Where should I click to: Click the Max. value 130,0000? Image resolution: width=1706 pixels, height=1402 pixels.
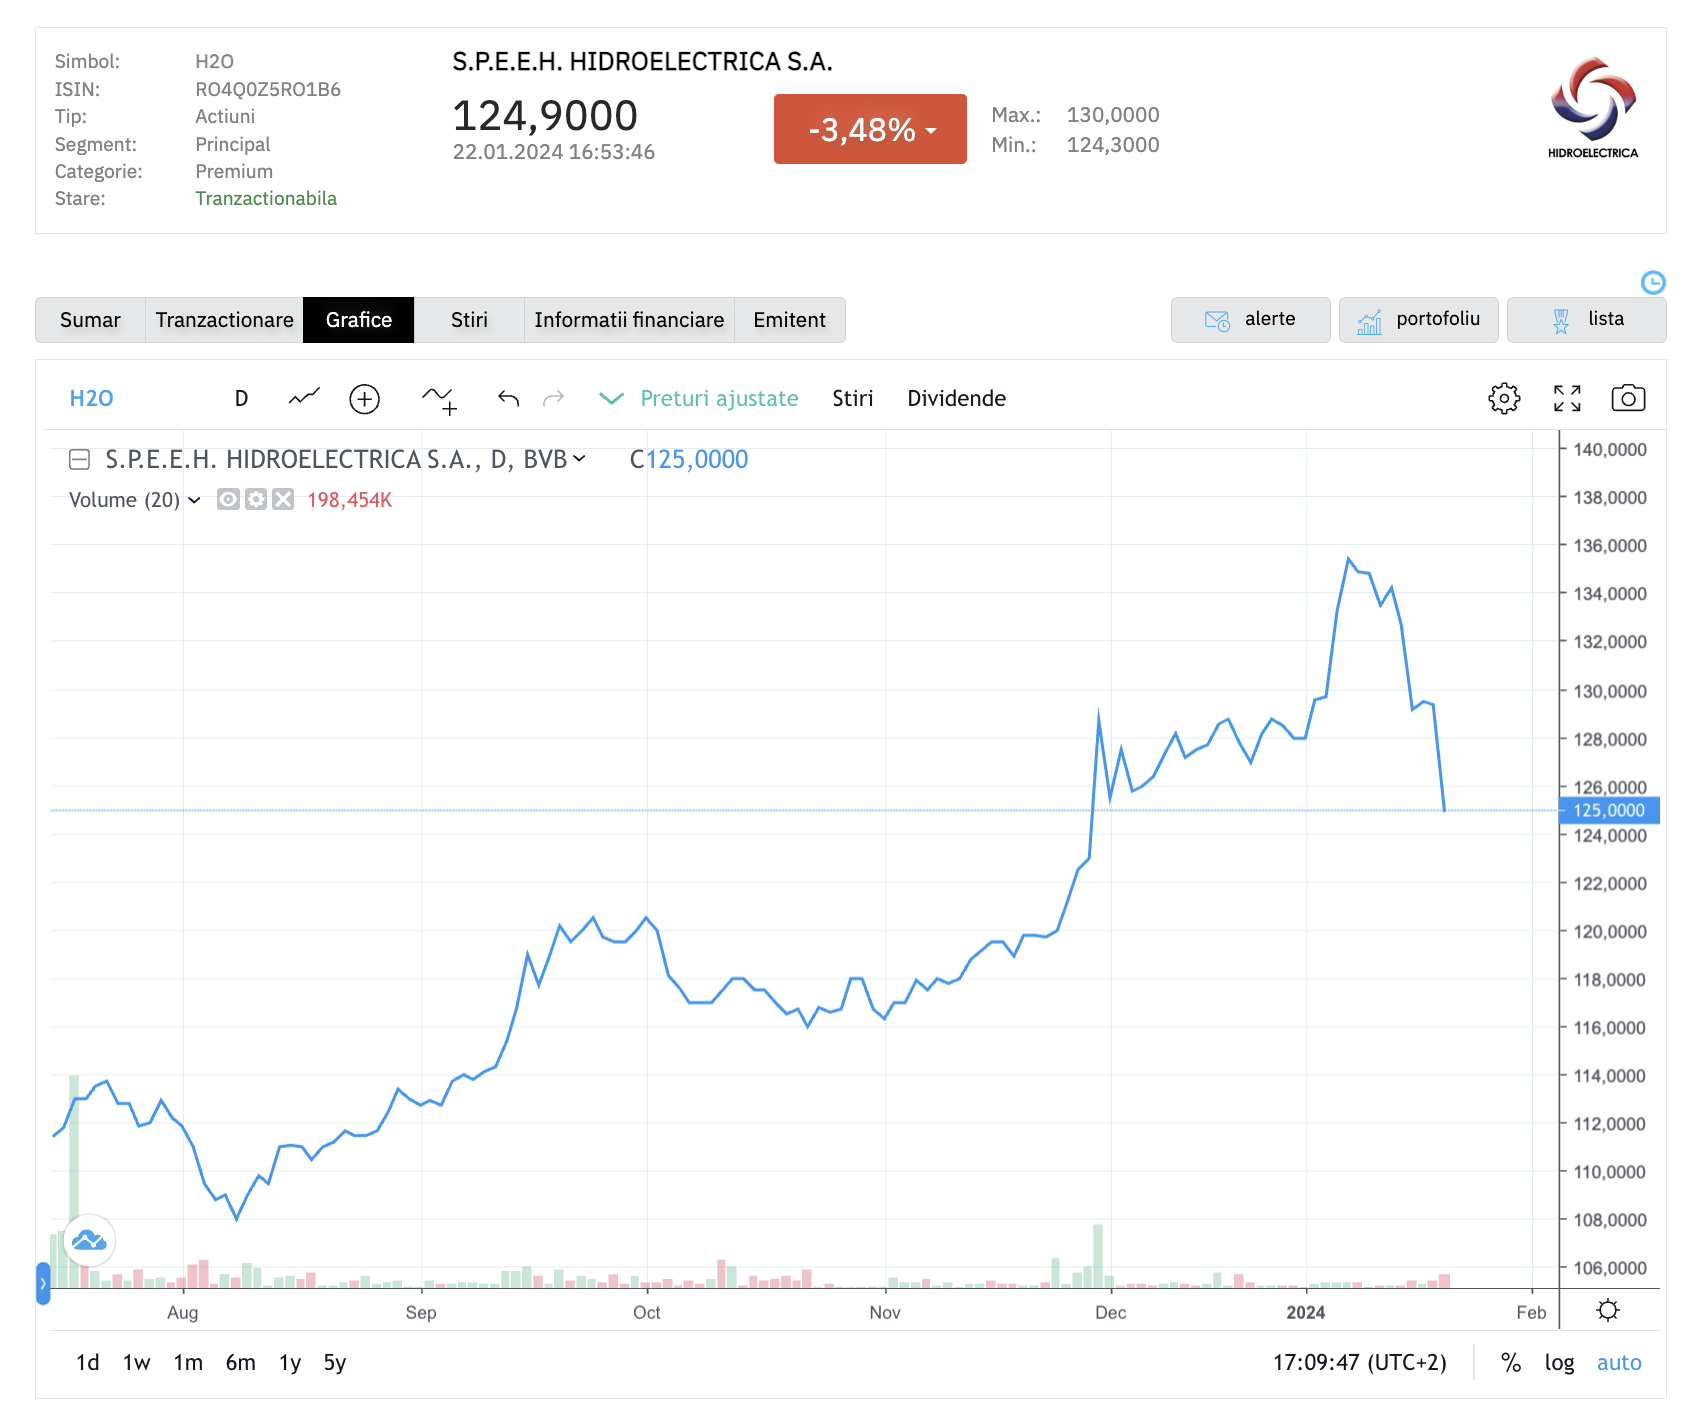click(x=1113, y=115)
